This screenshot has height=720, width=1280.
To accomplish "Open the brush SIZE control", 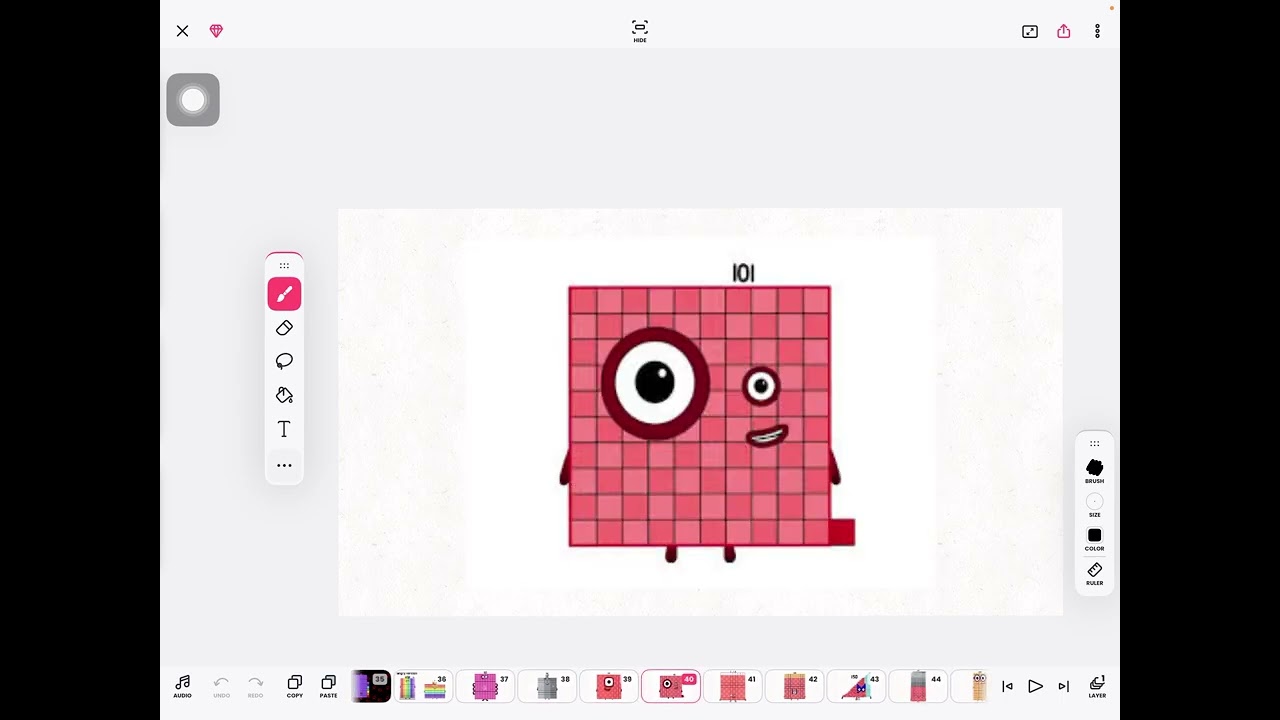I will click(x=1095, y=505).
